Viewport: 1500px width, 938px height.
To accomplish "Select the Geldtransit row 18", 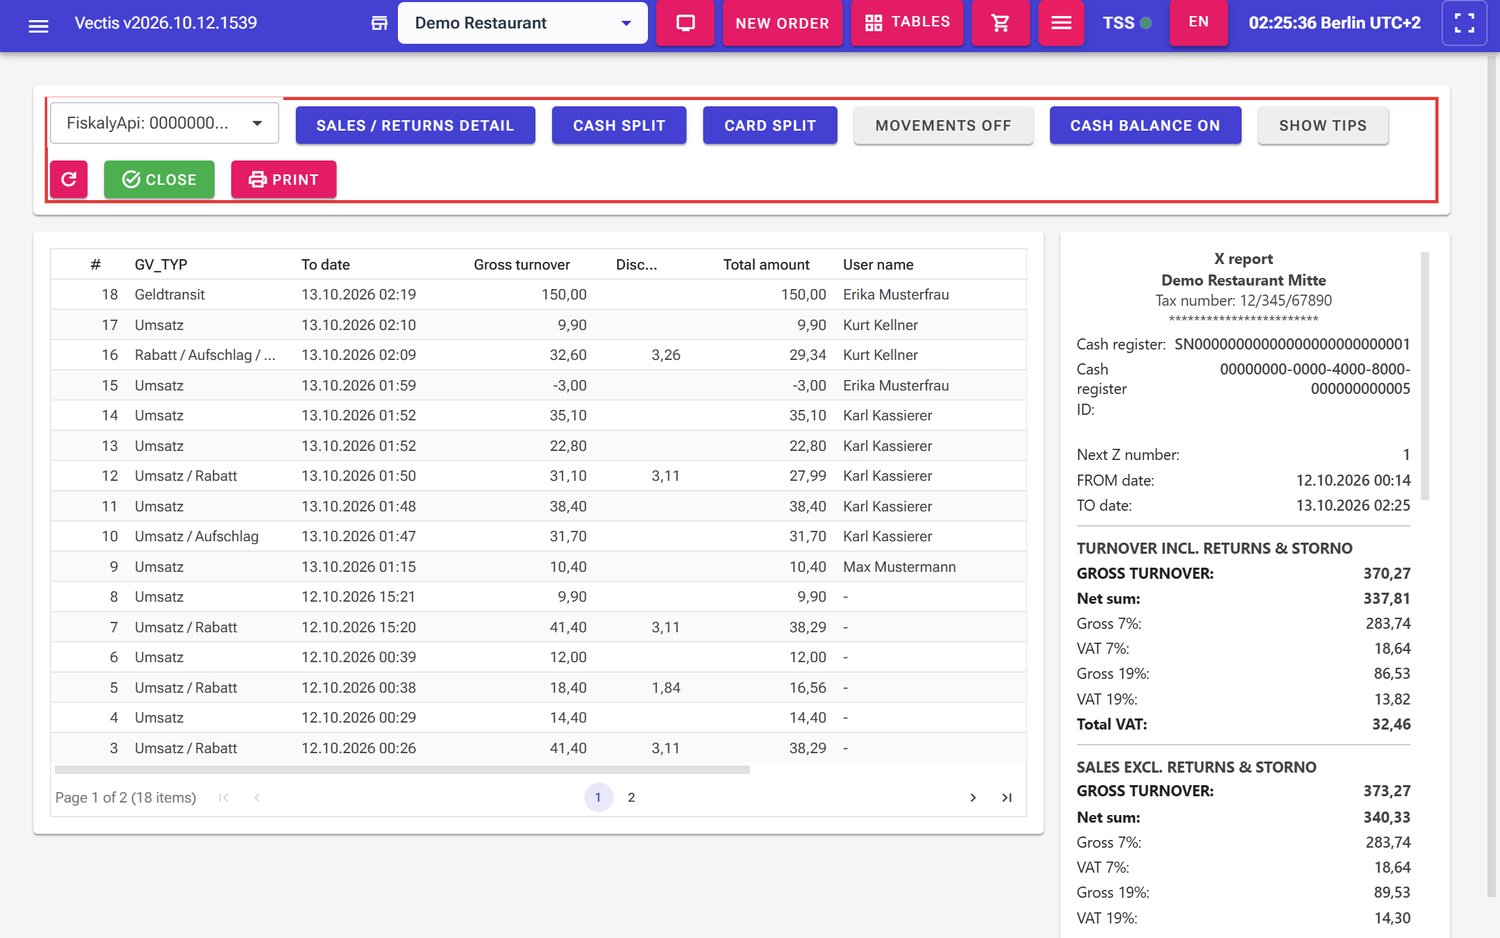I will coord(538,294).
